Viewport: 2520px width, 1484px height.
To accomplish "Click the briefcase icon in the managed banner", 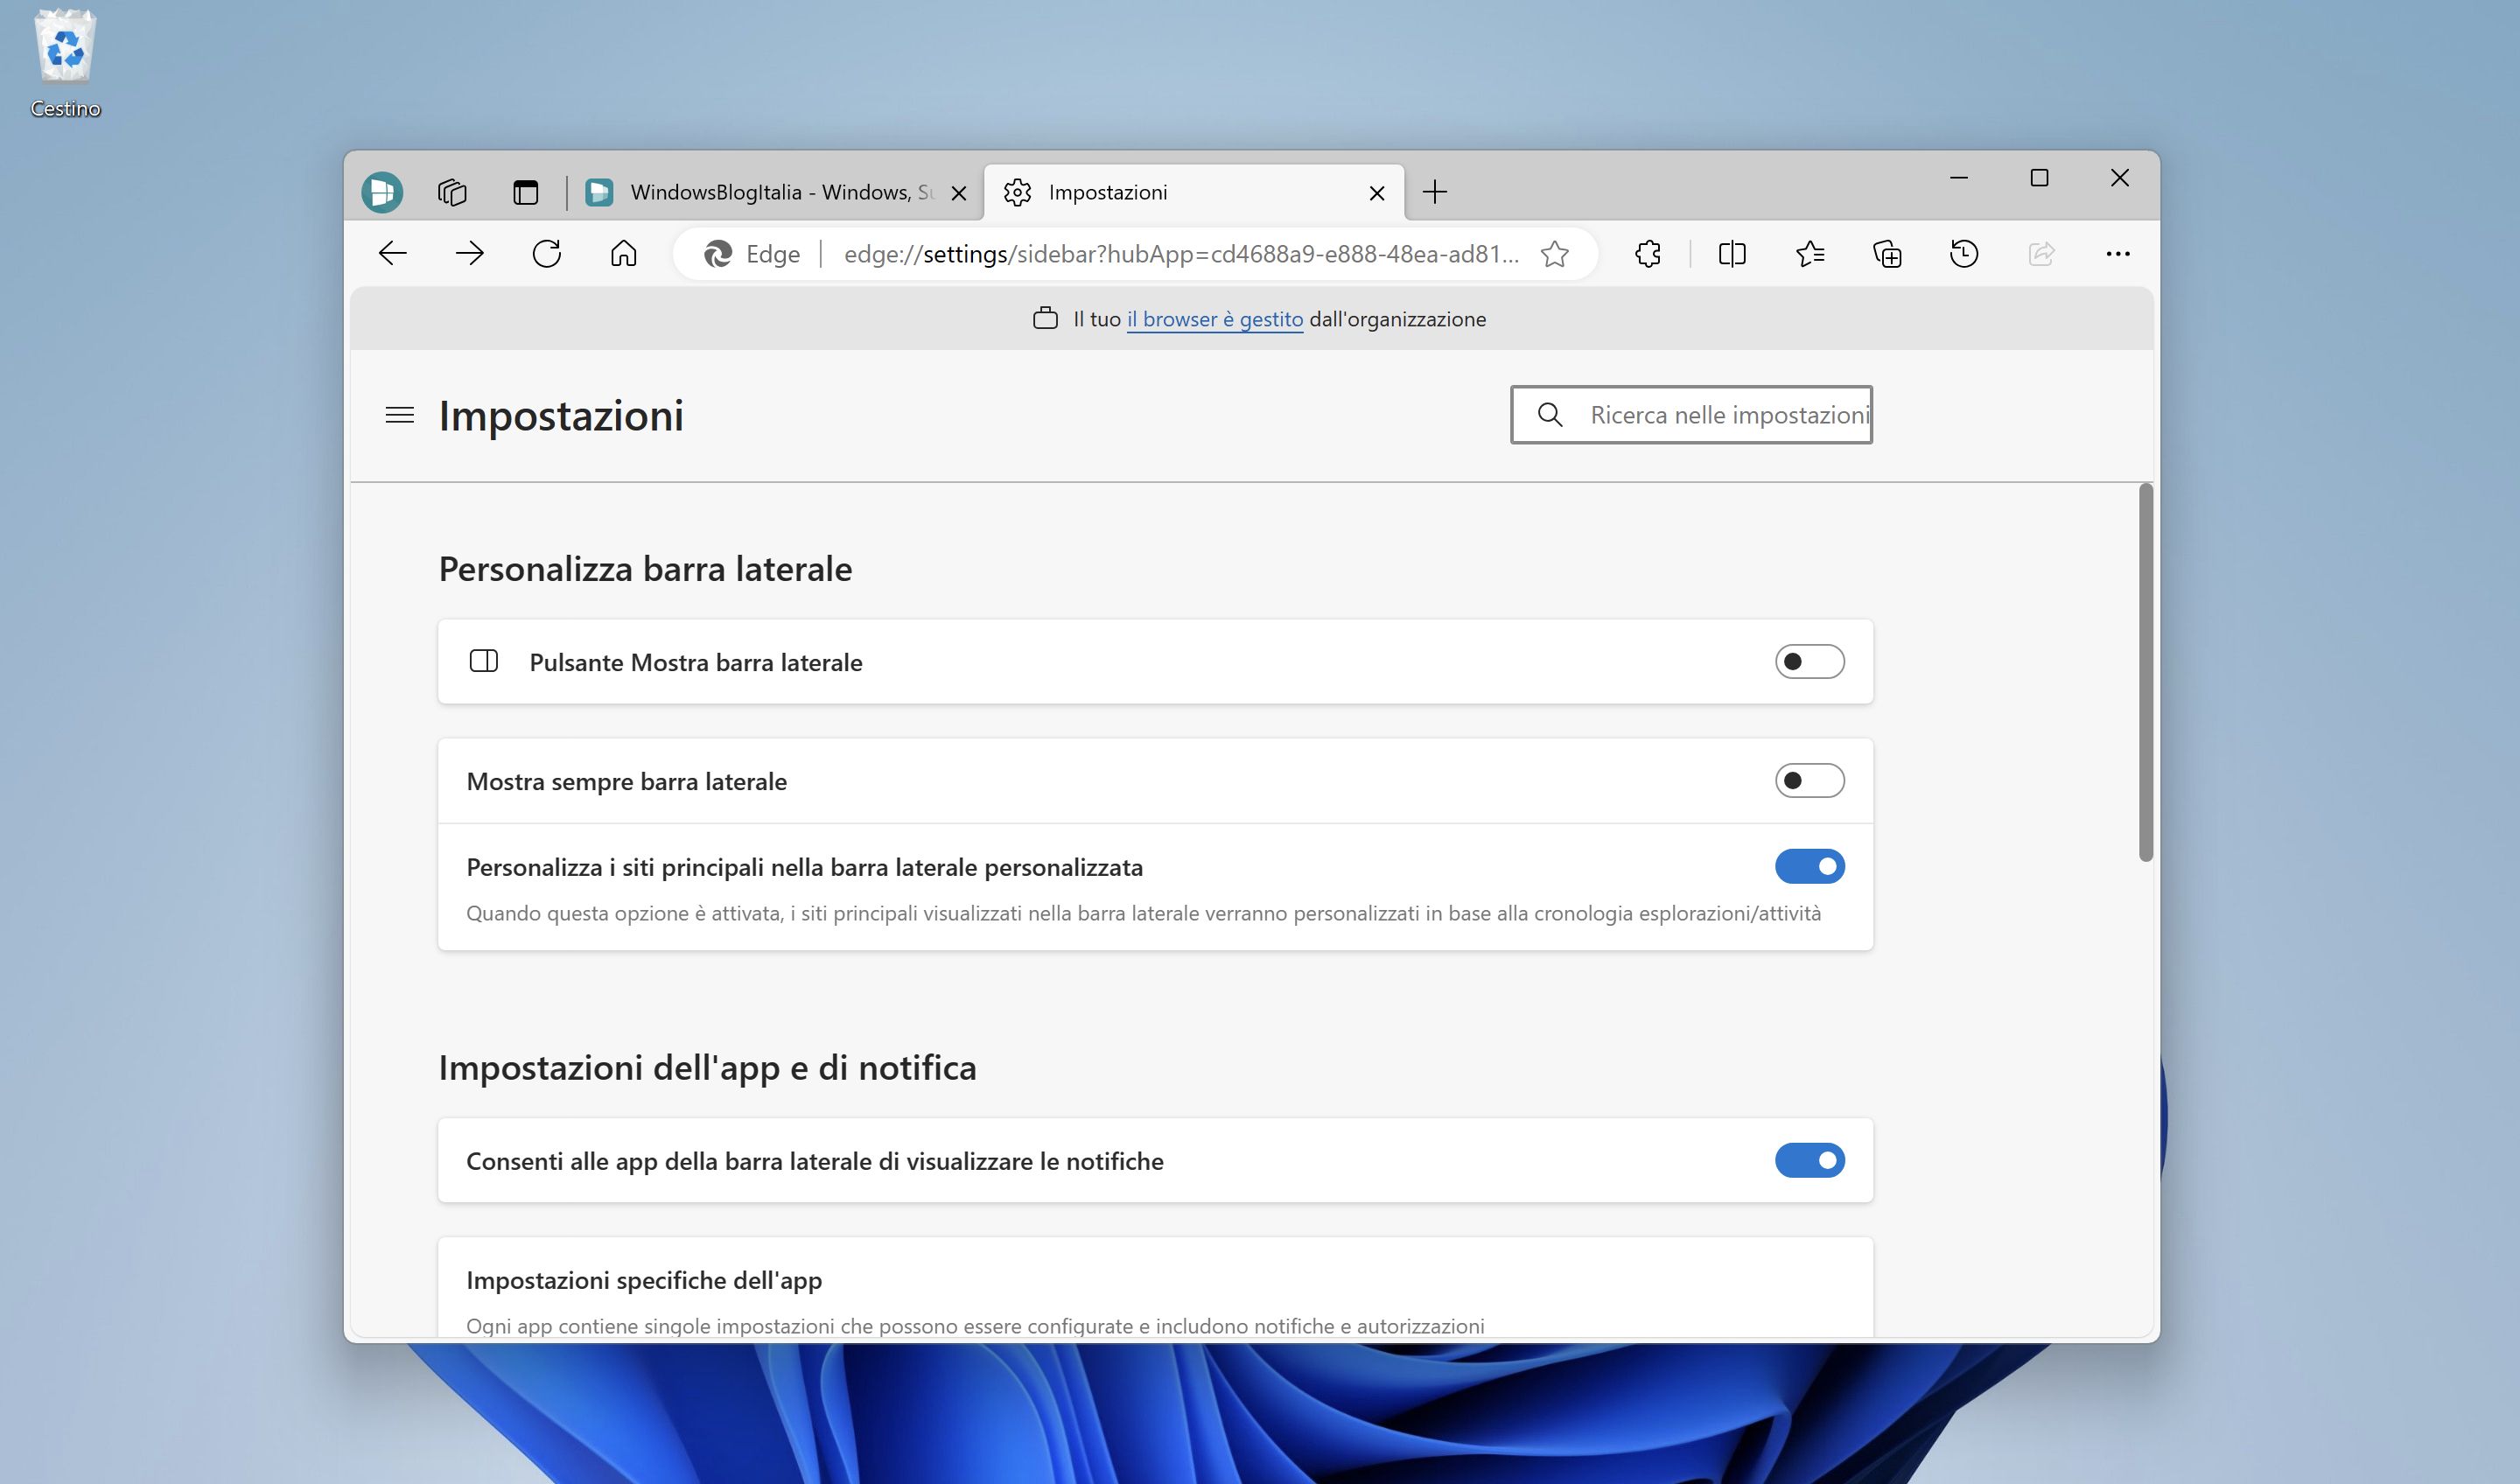I will 1045,319.
